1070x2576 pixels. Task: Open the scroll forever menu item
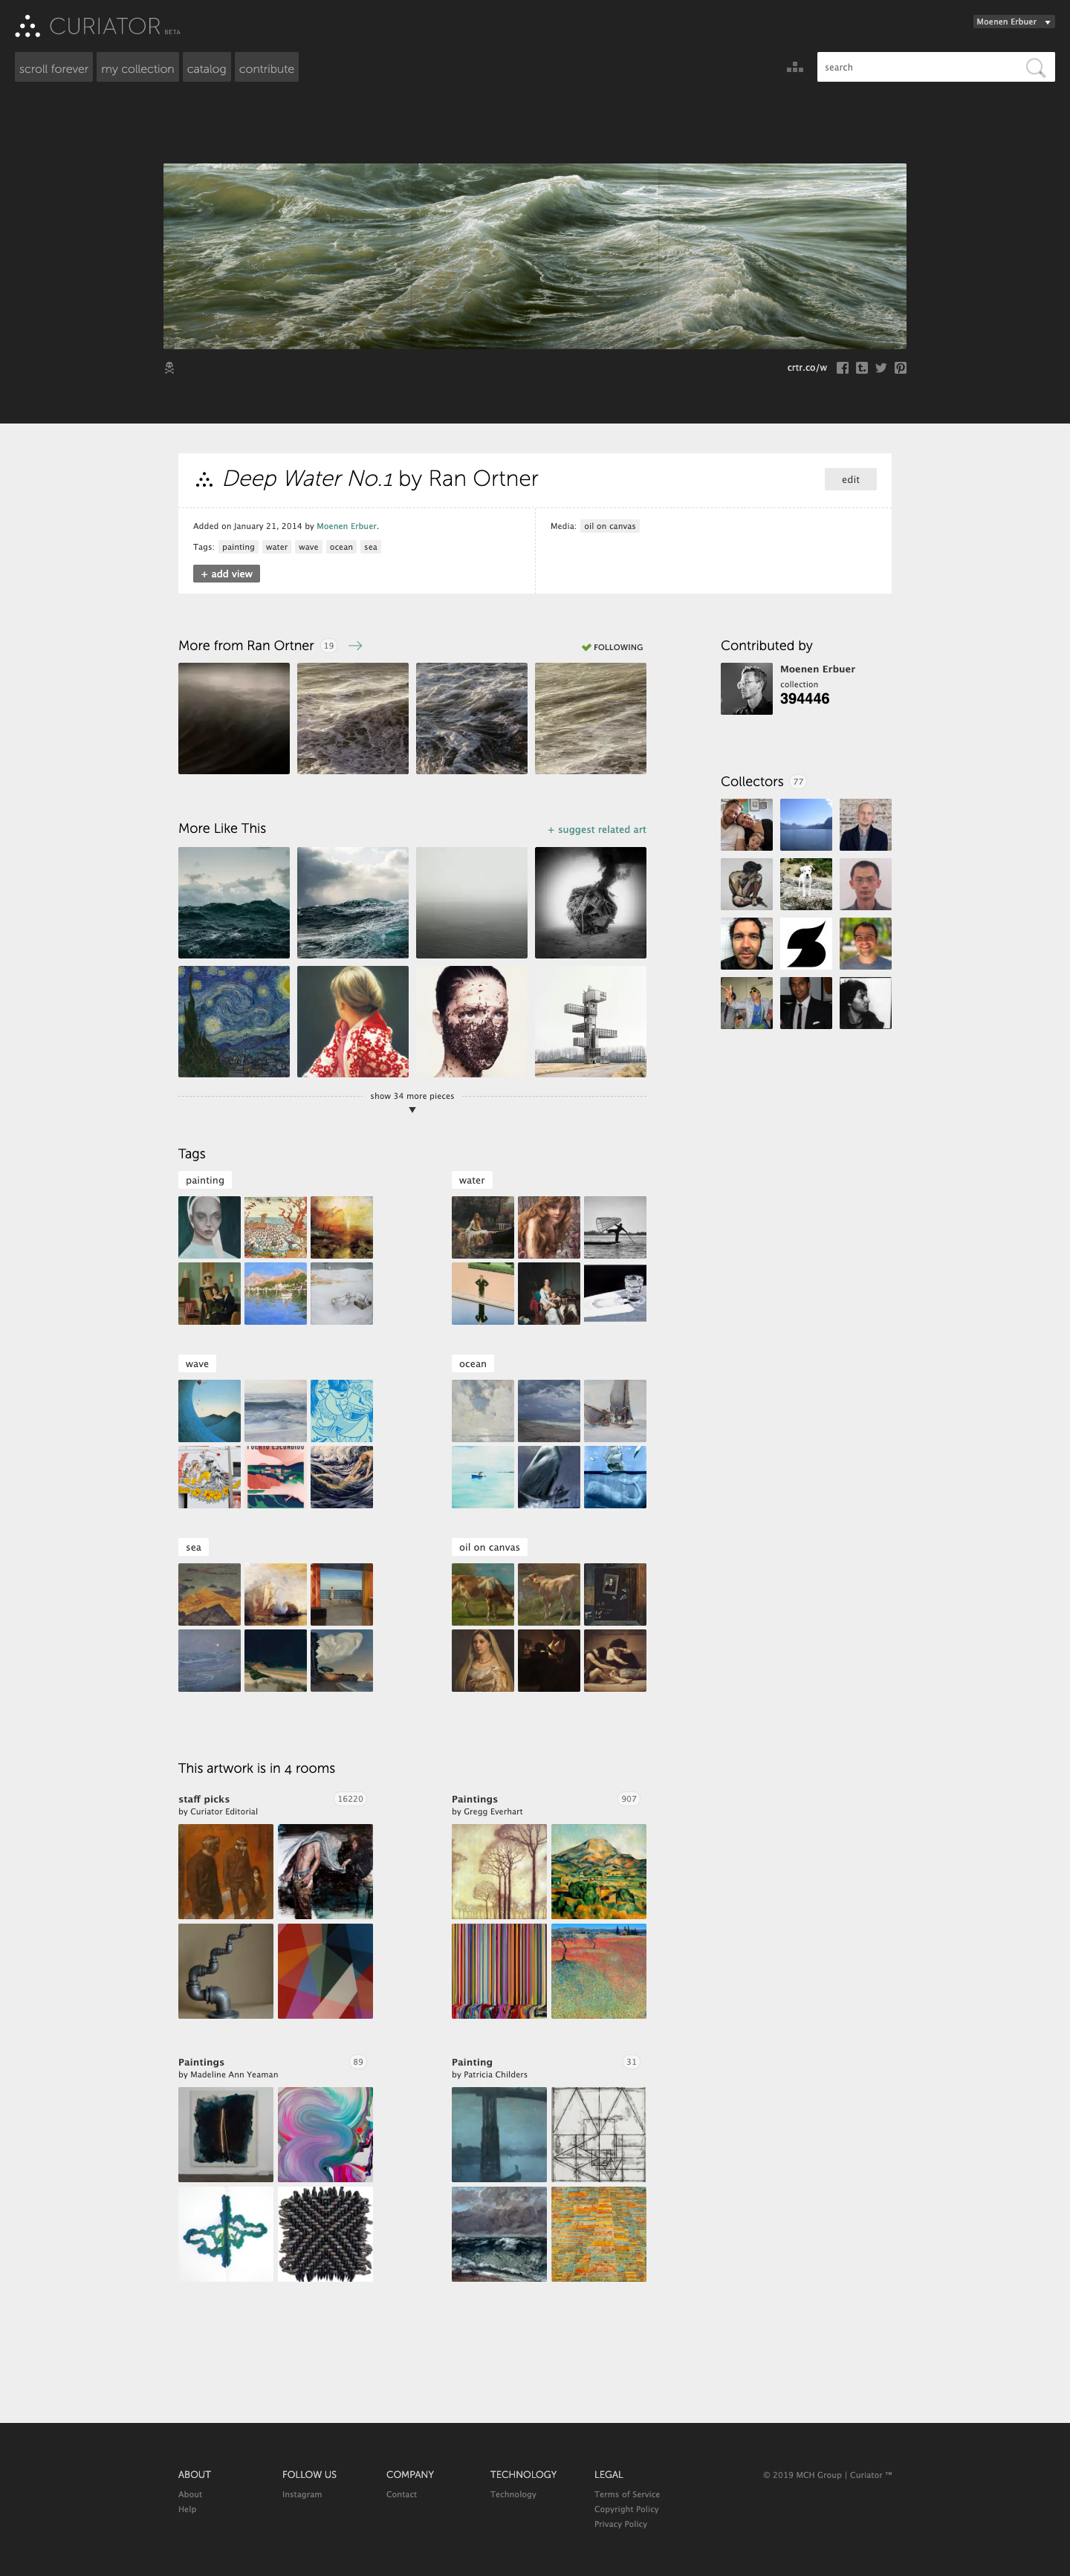[x=54, y=68]
